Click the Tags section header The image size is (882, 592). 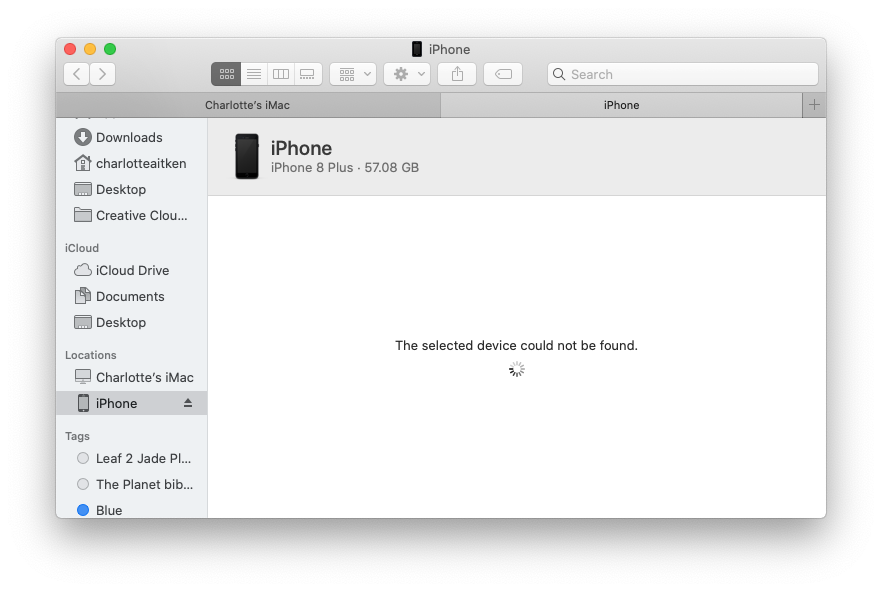(x=77, y=436)
